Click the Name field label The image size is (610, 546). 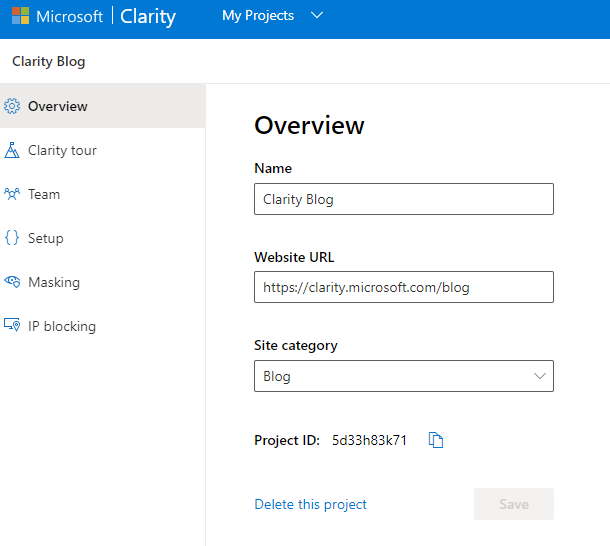click(273, 169)
